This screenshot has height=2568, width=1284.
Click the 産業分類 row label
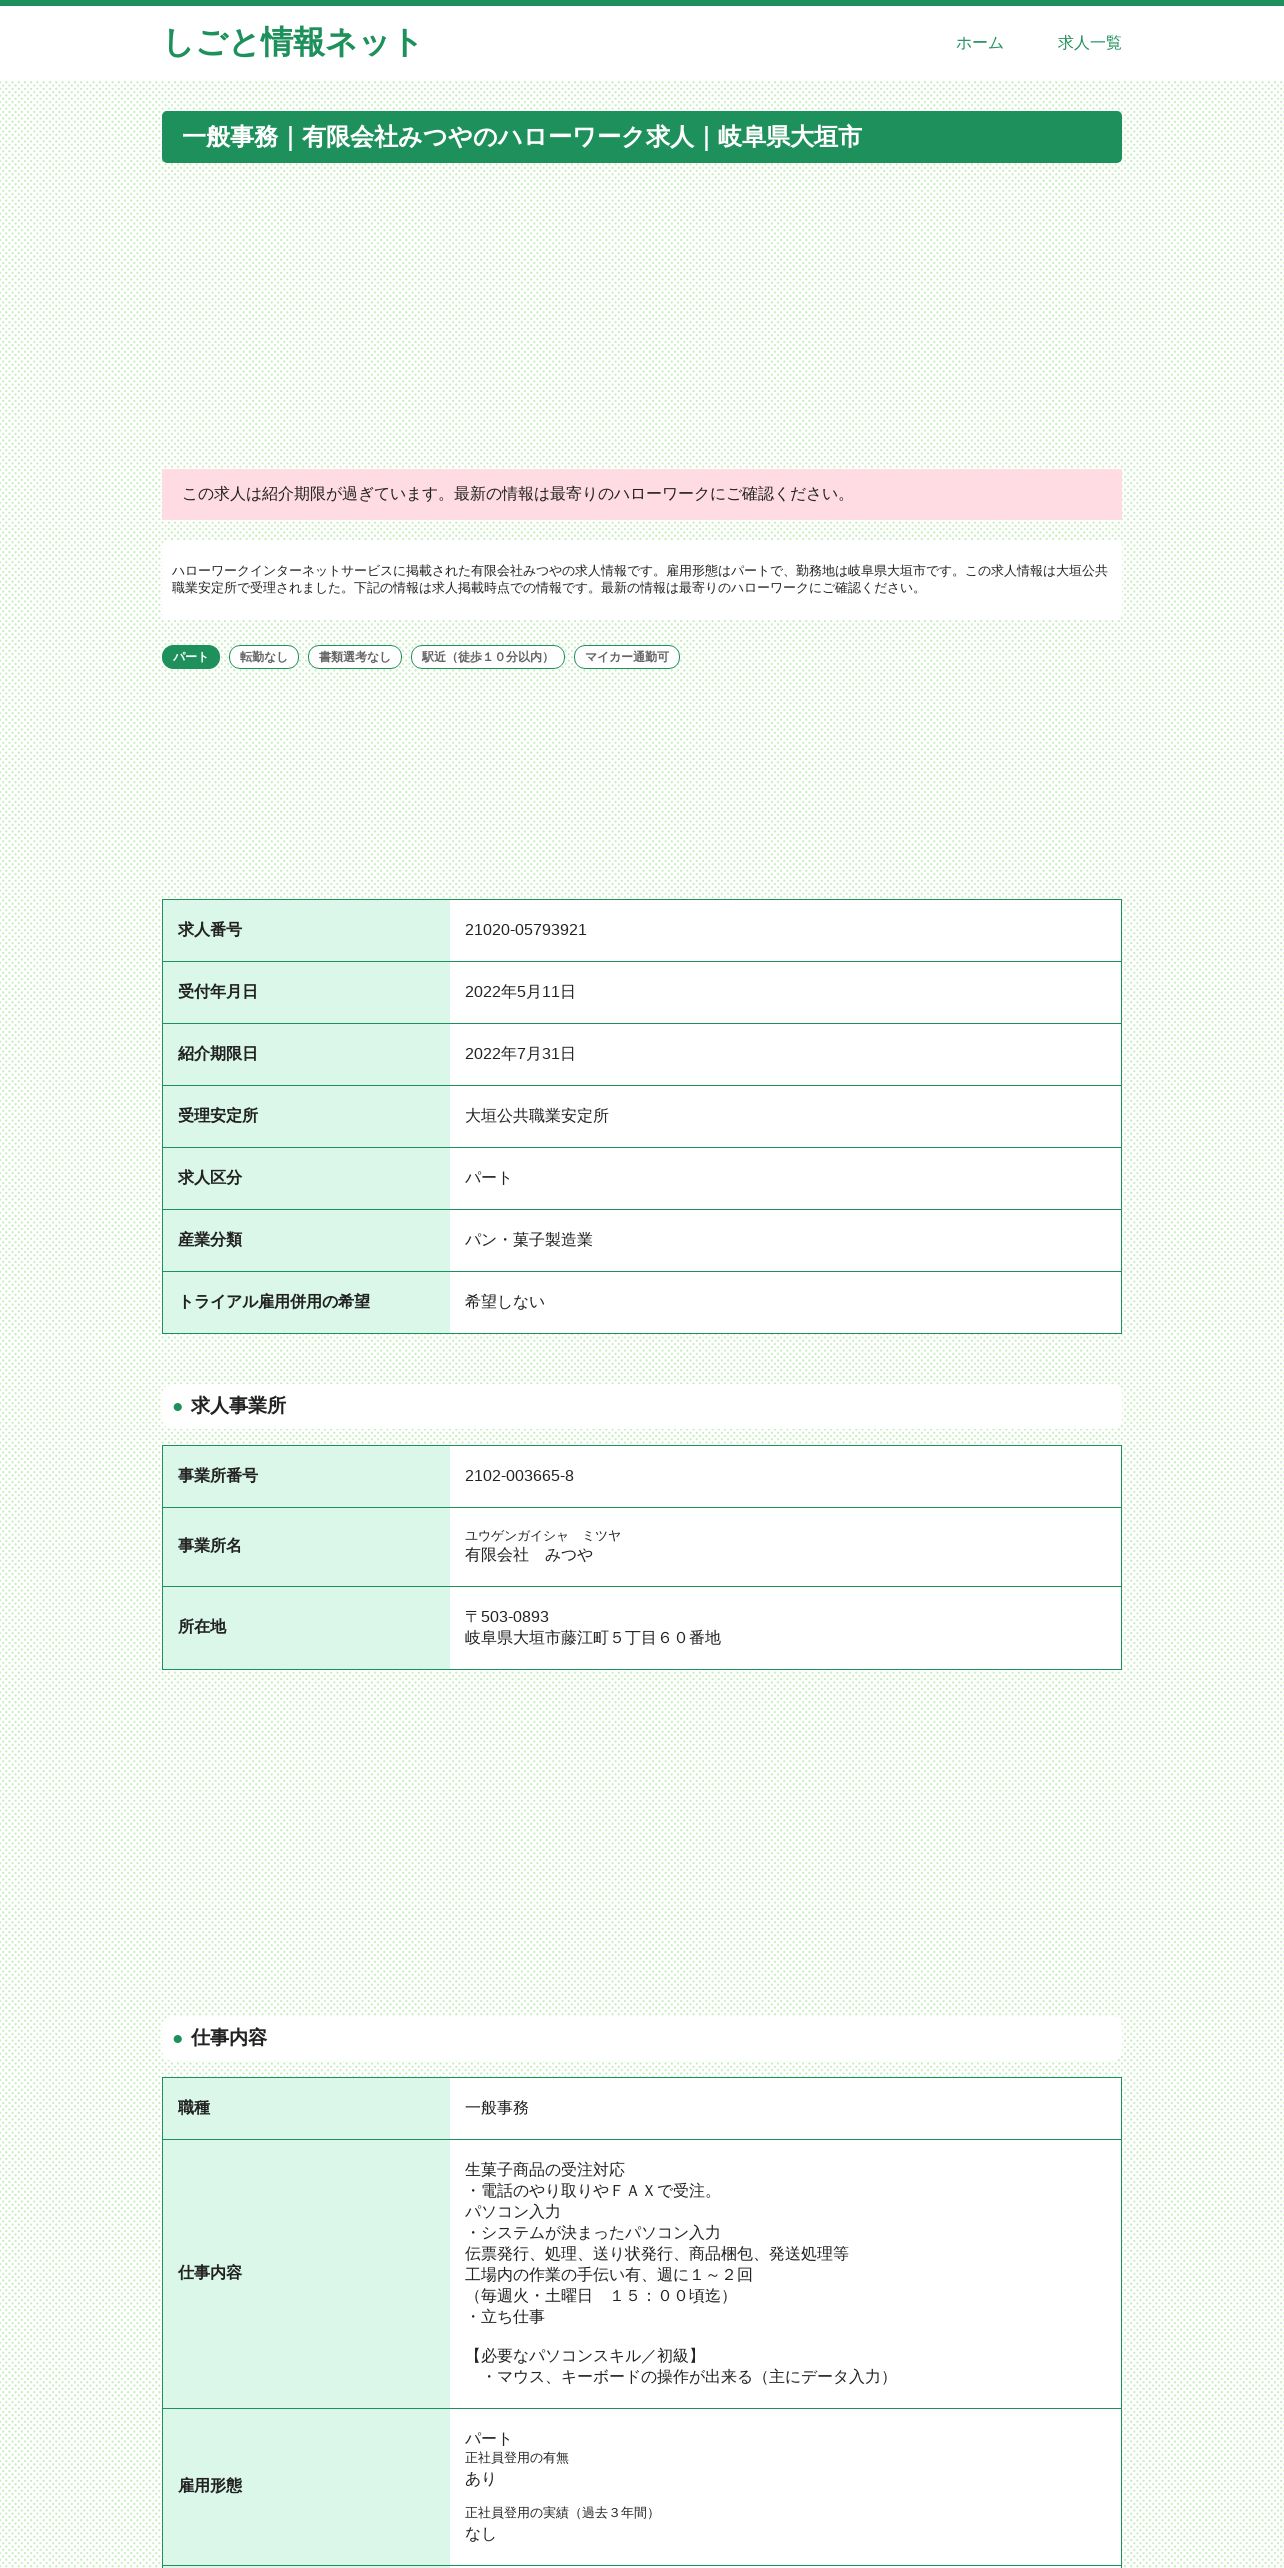pyautogui.click(x=210, y=1240)
